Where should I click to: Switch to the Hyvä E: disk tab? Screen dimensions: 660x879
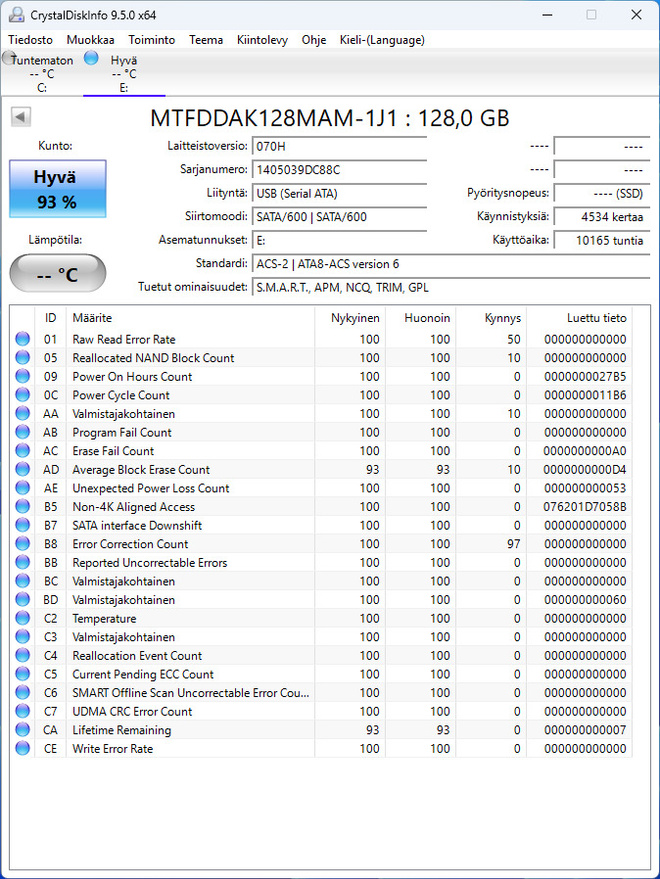124,73
